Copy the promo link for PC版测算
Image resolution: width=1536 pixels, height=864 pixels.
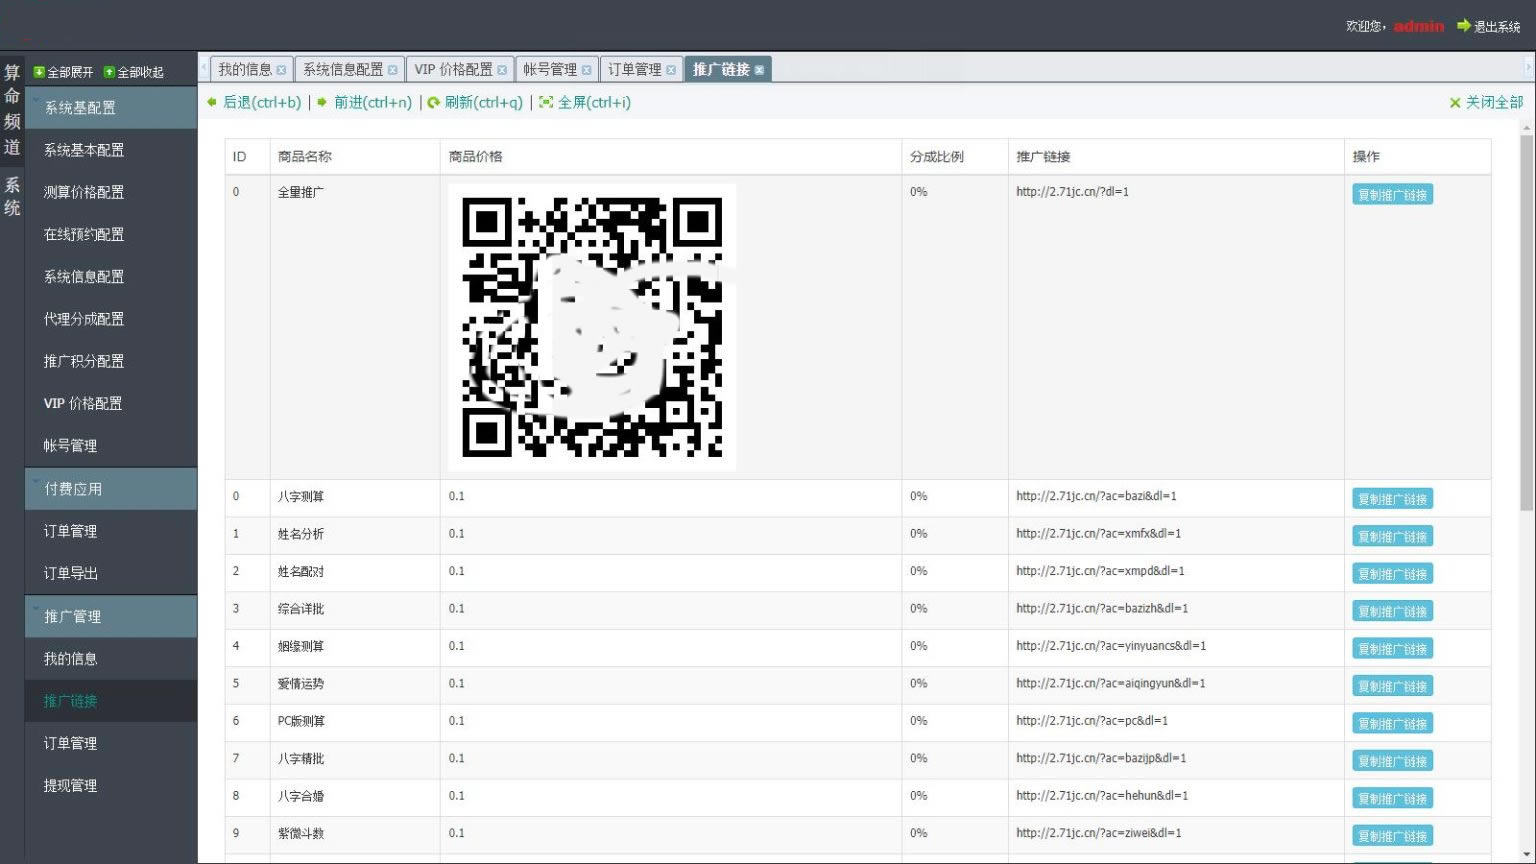pos(1392,724)
